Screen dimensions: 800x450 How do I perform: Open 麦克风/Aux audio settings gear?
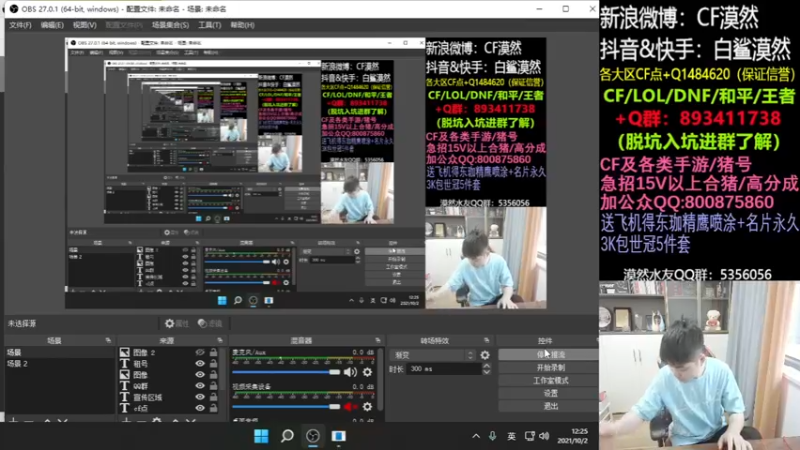pyautogui.click(x=367, y=372)
